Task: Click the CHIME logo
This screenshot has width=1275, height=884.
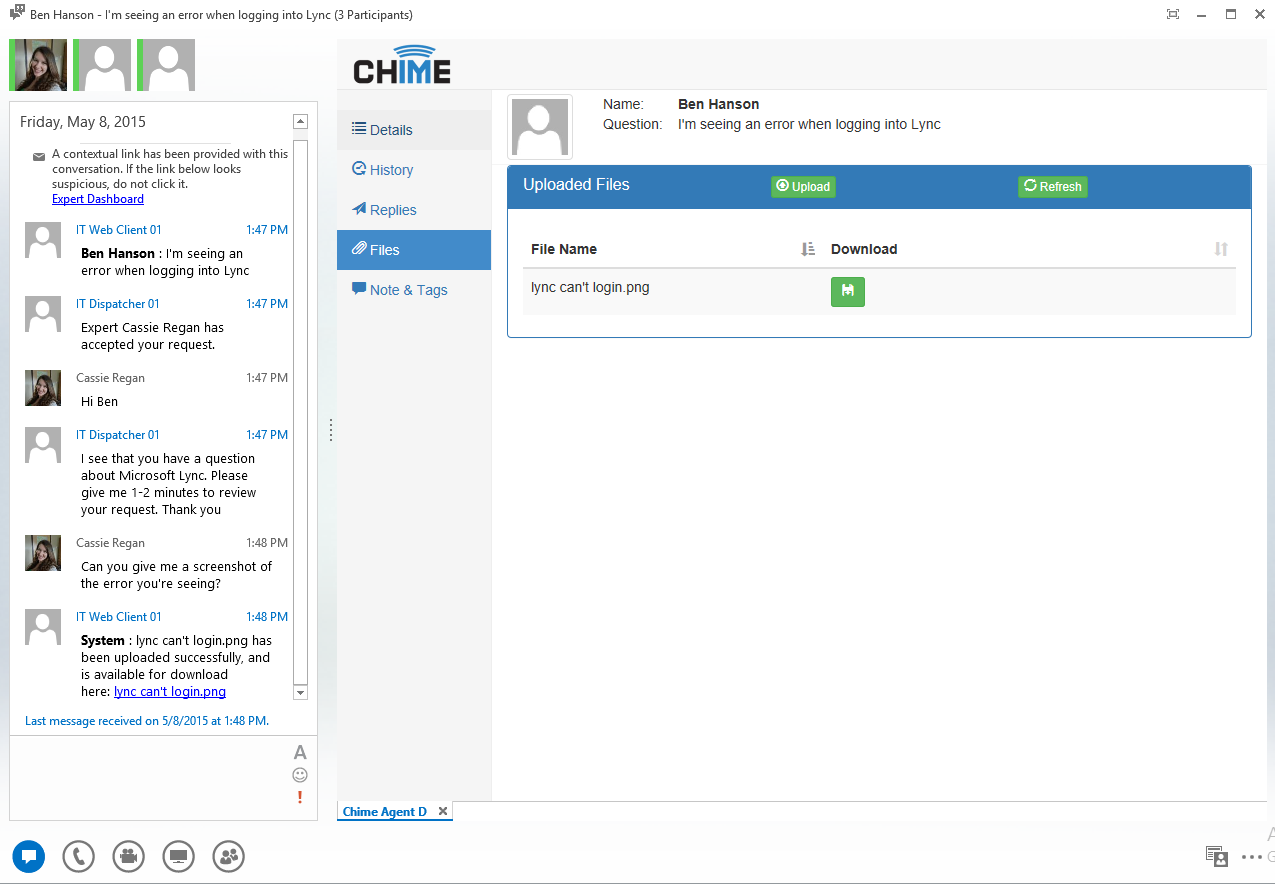Action: pyautogui.click(x=402, y=65)
